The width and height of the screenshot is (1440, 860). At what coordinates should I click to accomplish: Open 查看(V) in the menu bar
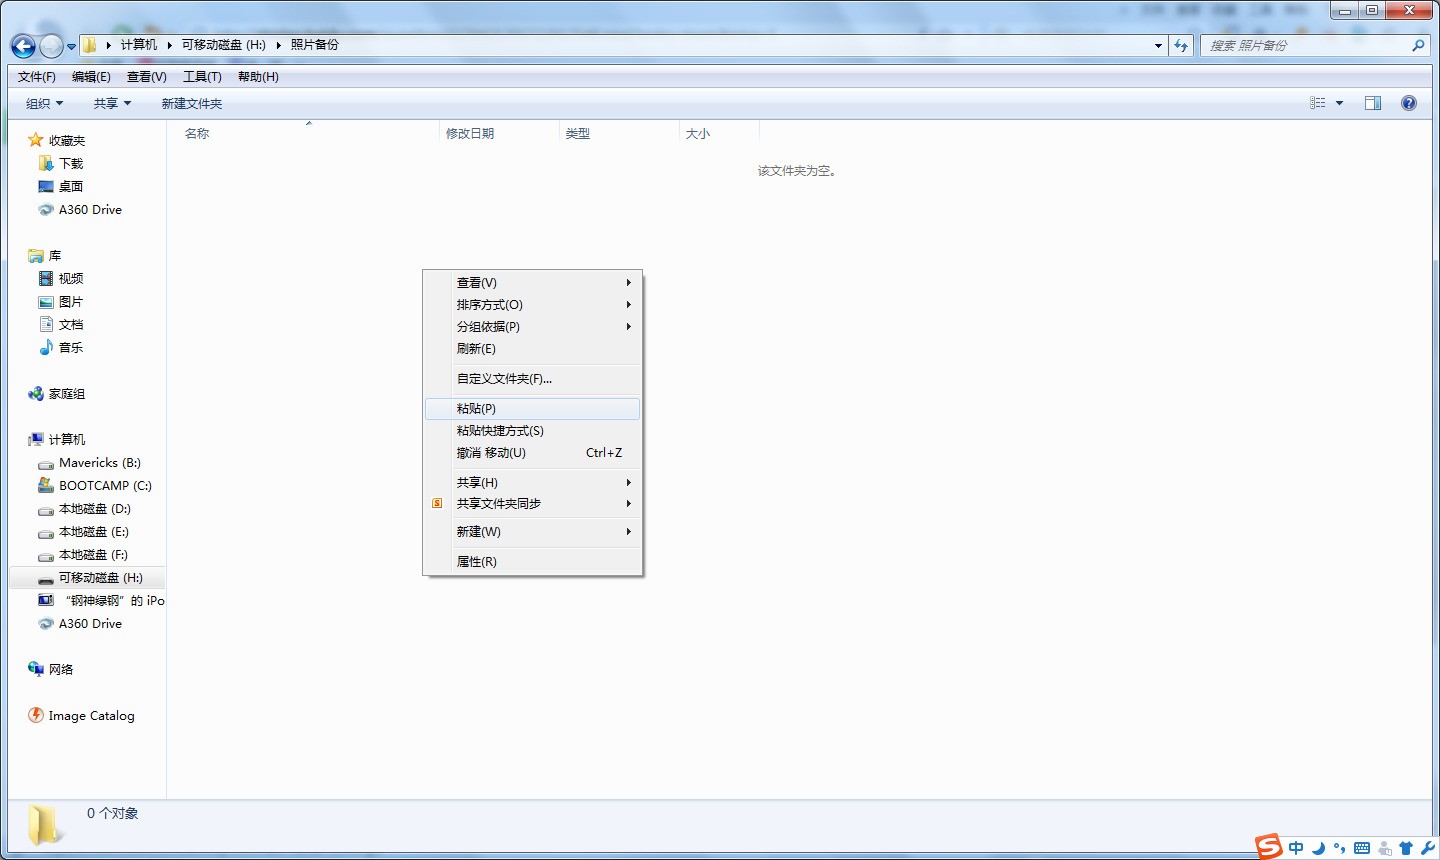click(x=147, y=77)
